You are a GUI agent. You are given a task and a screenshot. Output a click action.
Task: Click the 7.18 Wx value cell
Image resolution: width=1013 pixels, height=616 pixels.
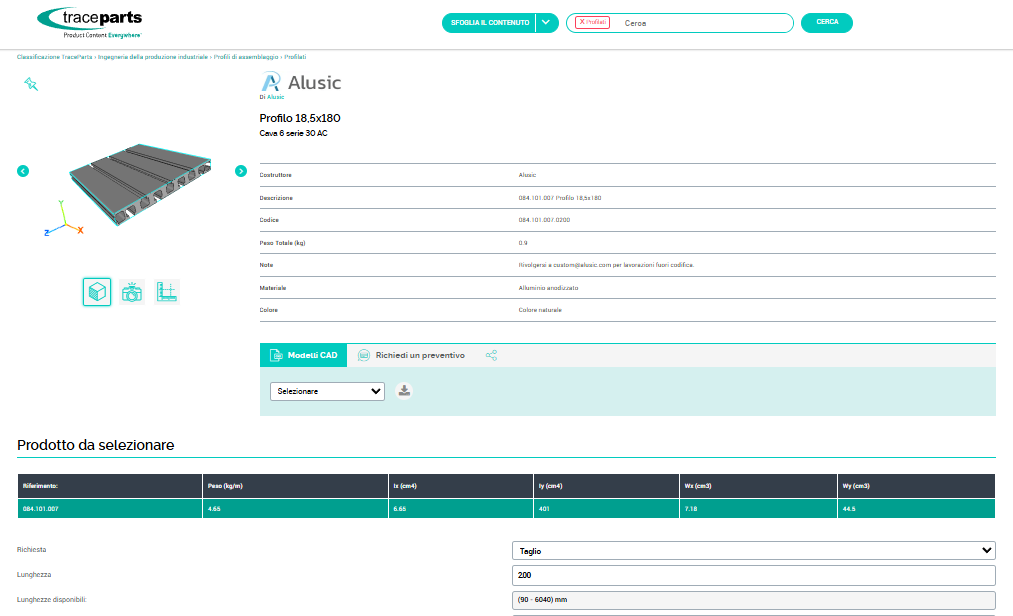click(758, 509)
